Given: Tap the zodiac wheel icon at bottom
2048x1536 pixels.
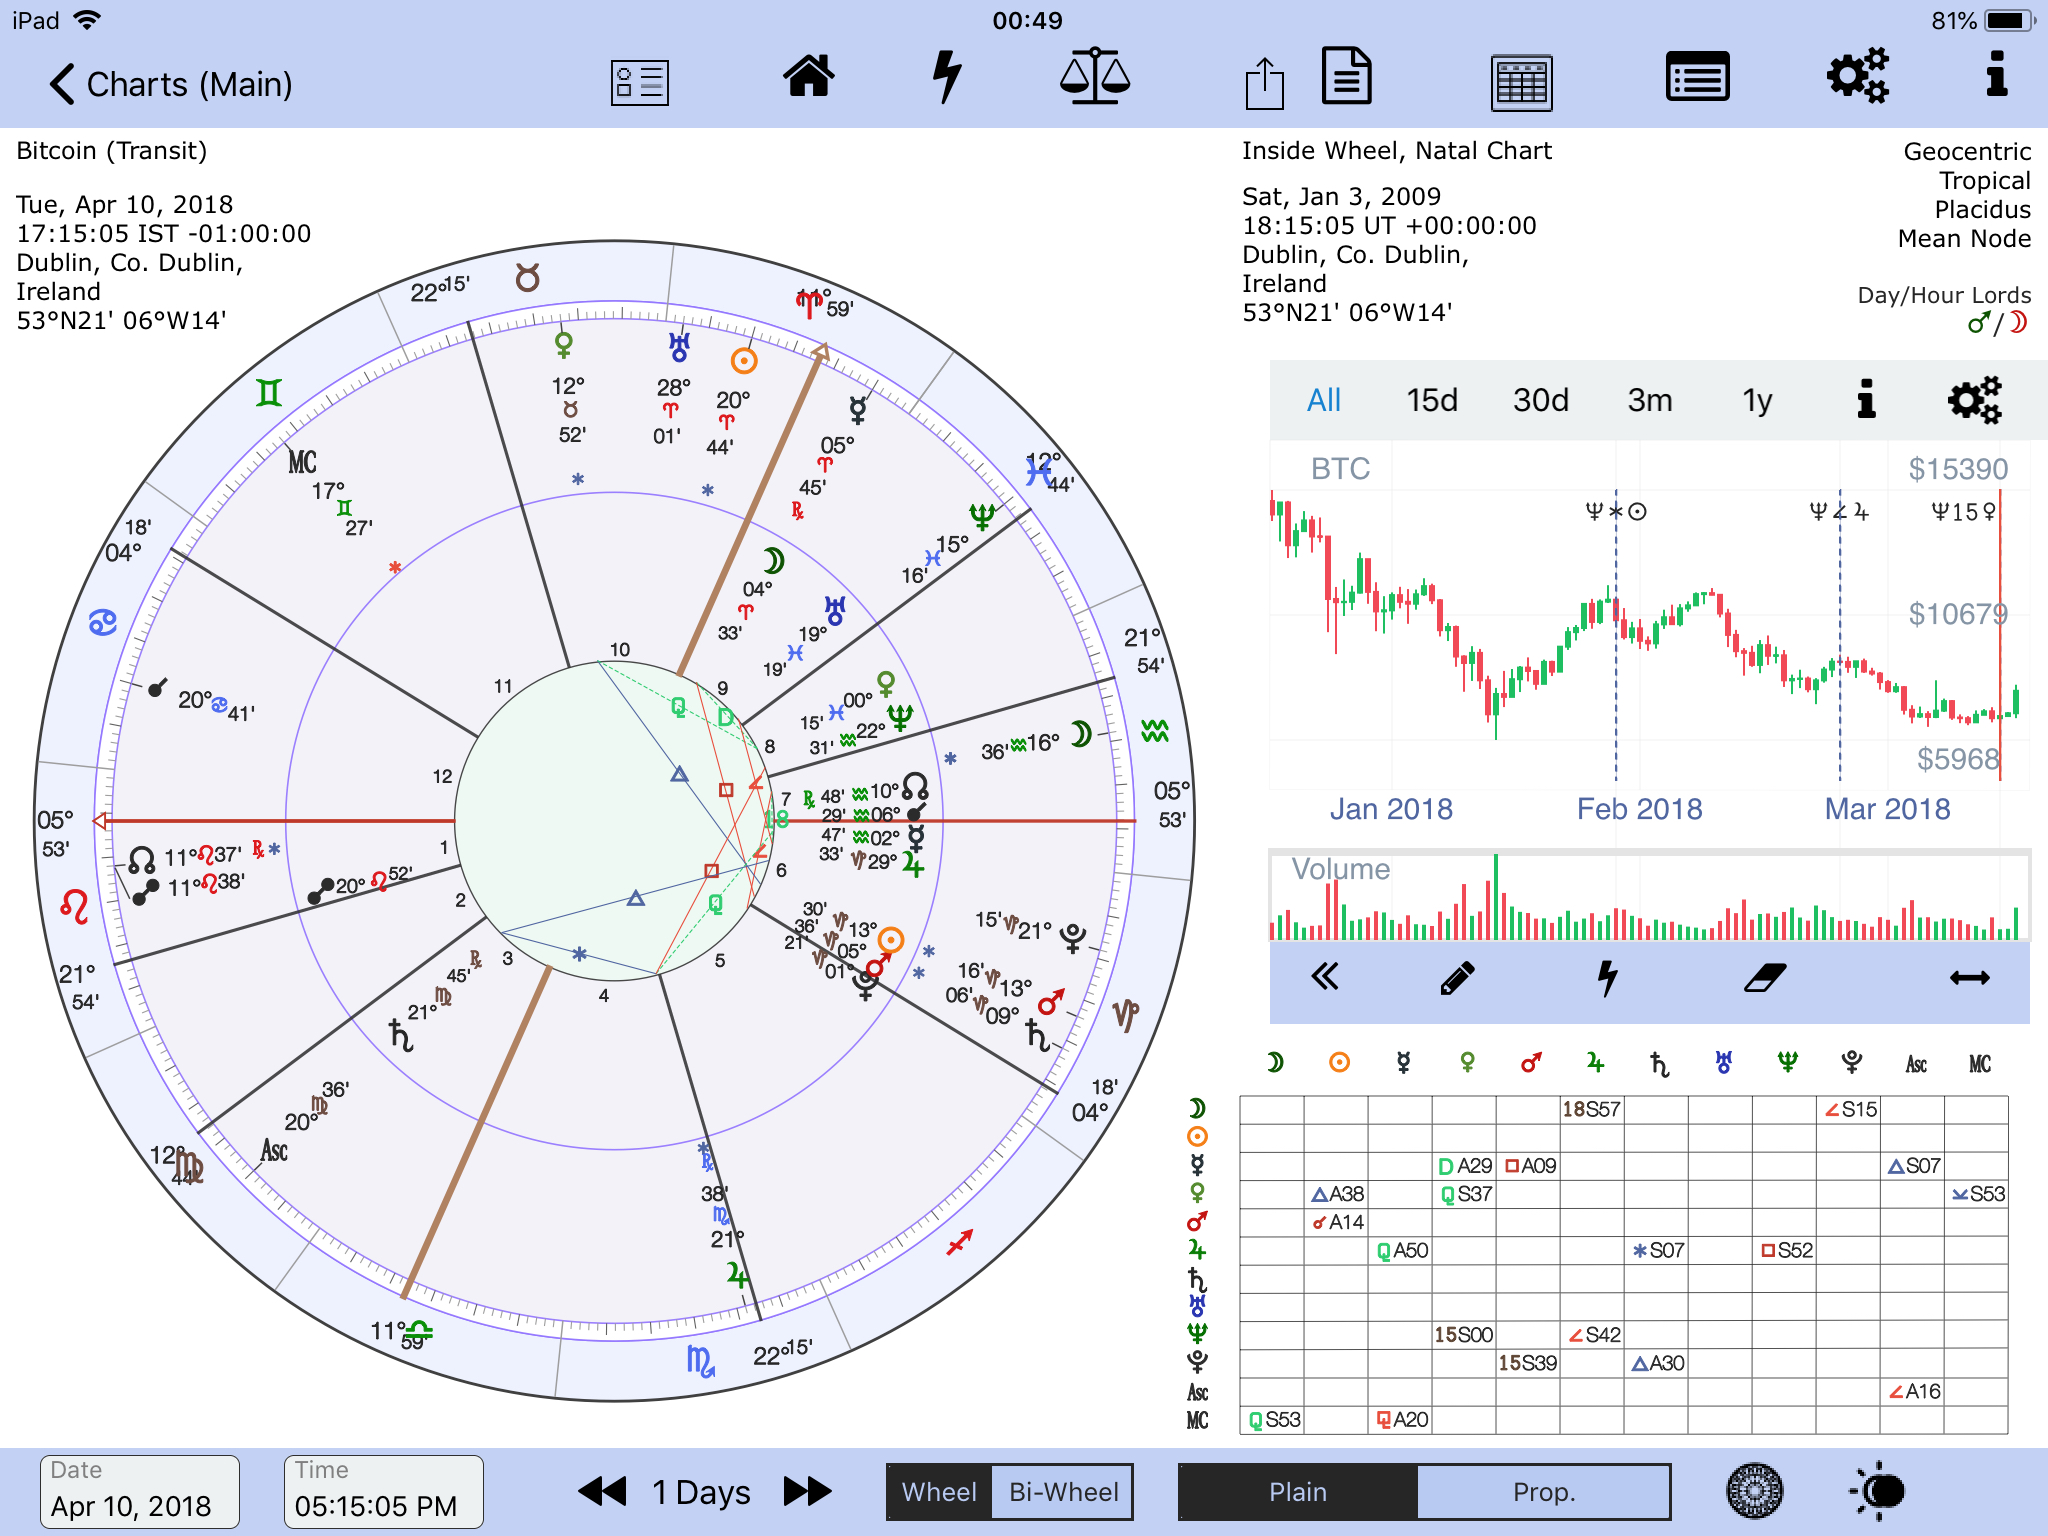Looking at the screenshot, I should [x=1754, y=1491].
